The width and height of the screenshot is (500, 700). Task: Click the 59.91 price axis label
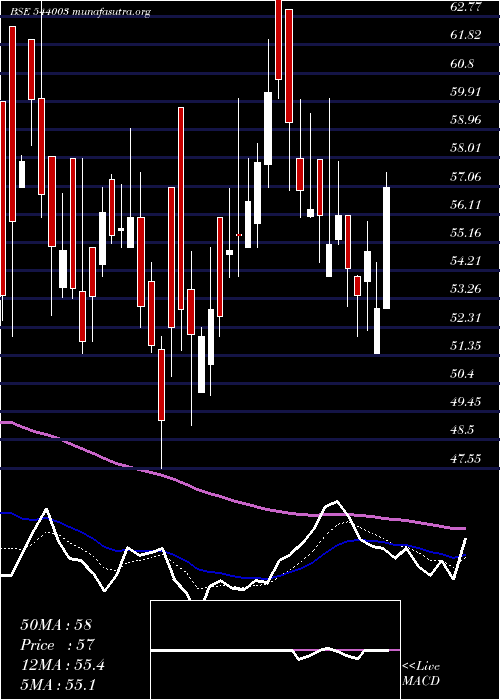466,92
